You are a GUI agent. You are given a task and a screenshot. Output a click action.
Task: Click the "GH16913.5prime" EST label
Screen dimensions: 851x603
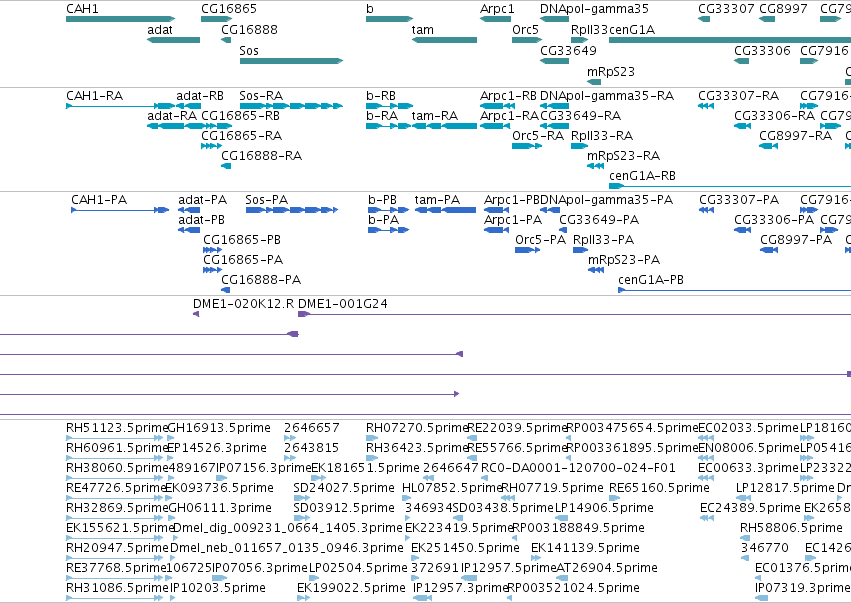[219, 429]
